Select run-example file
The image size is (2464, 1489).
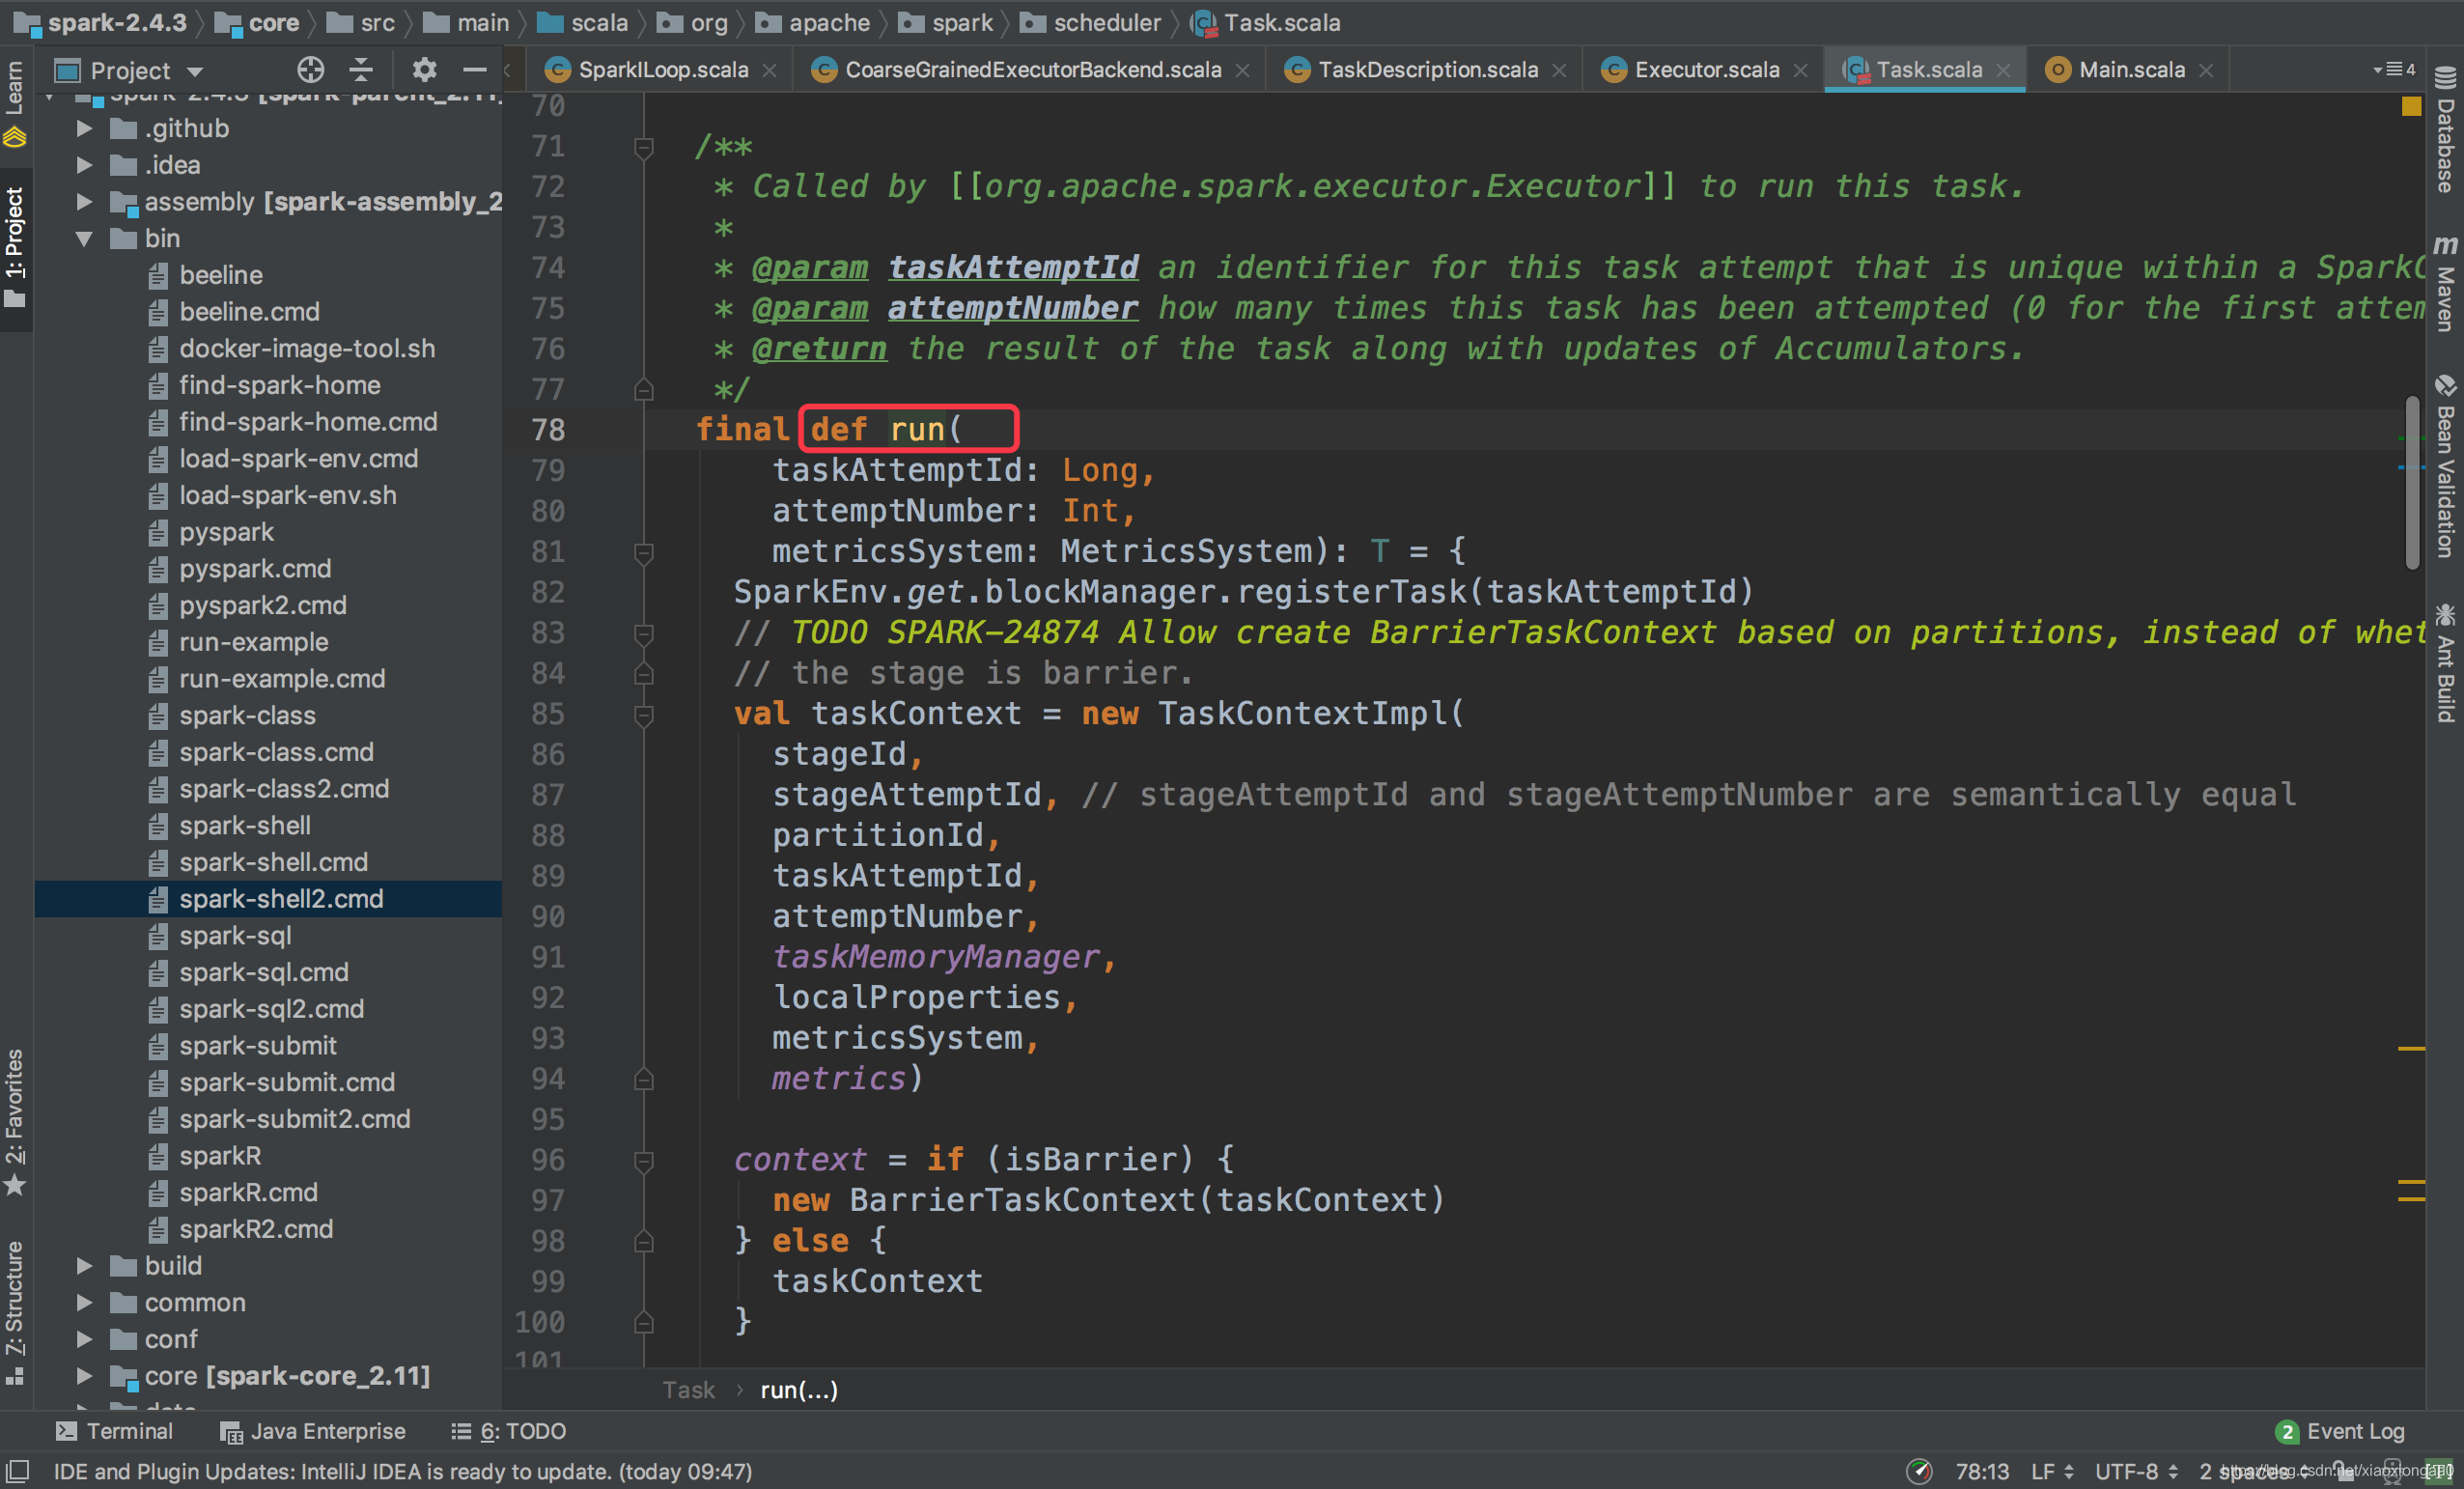coord(253,642)
